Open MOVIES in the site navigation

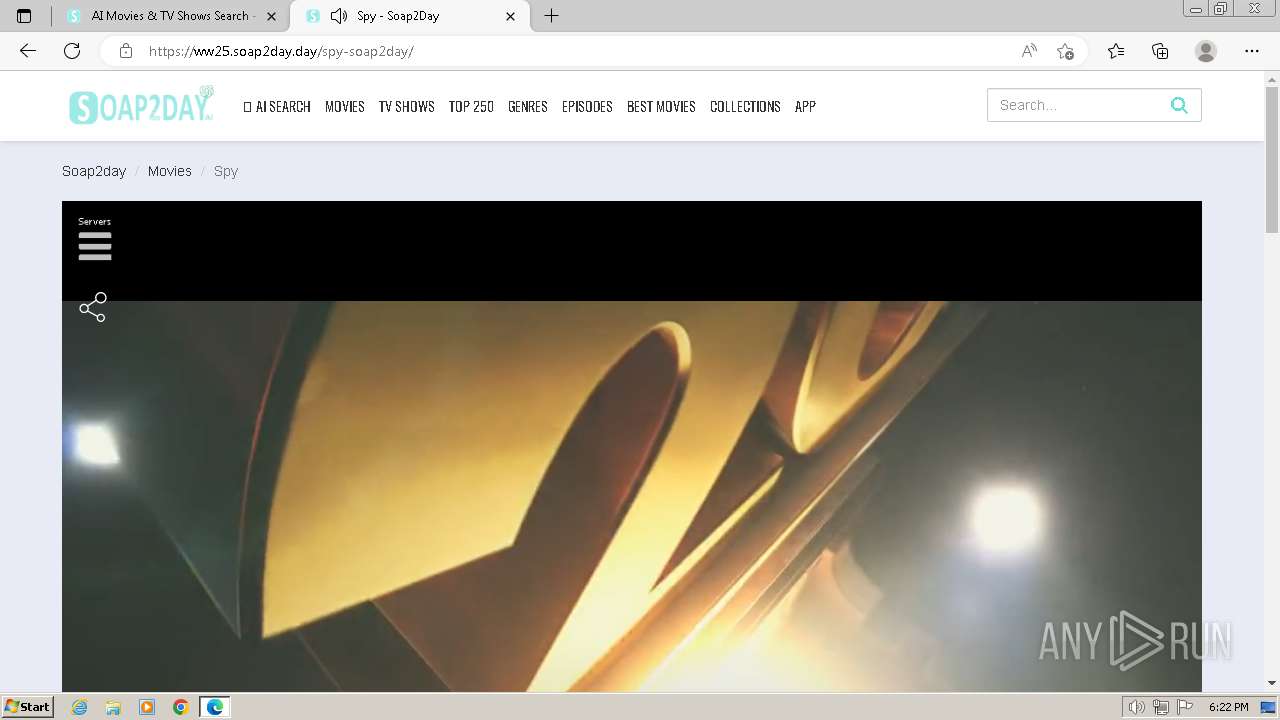tap(345, 106)
